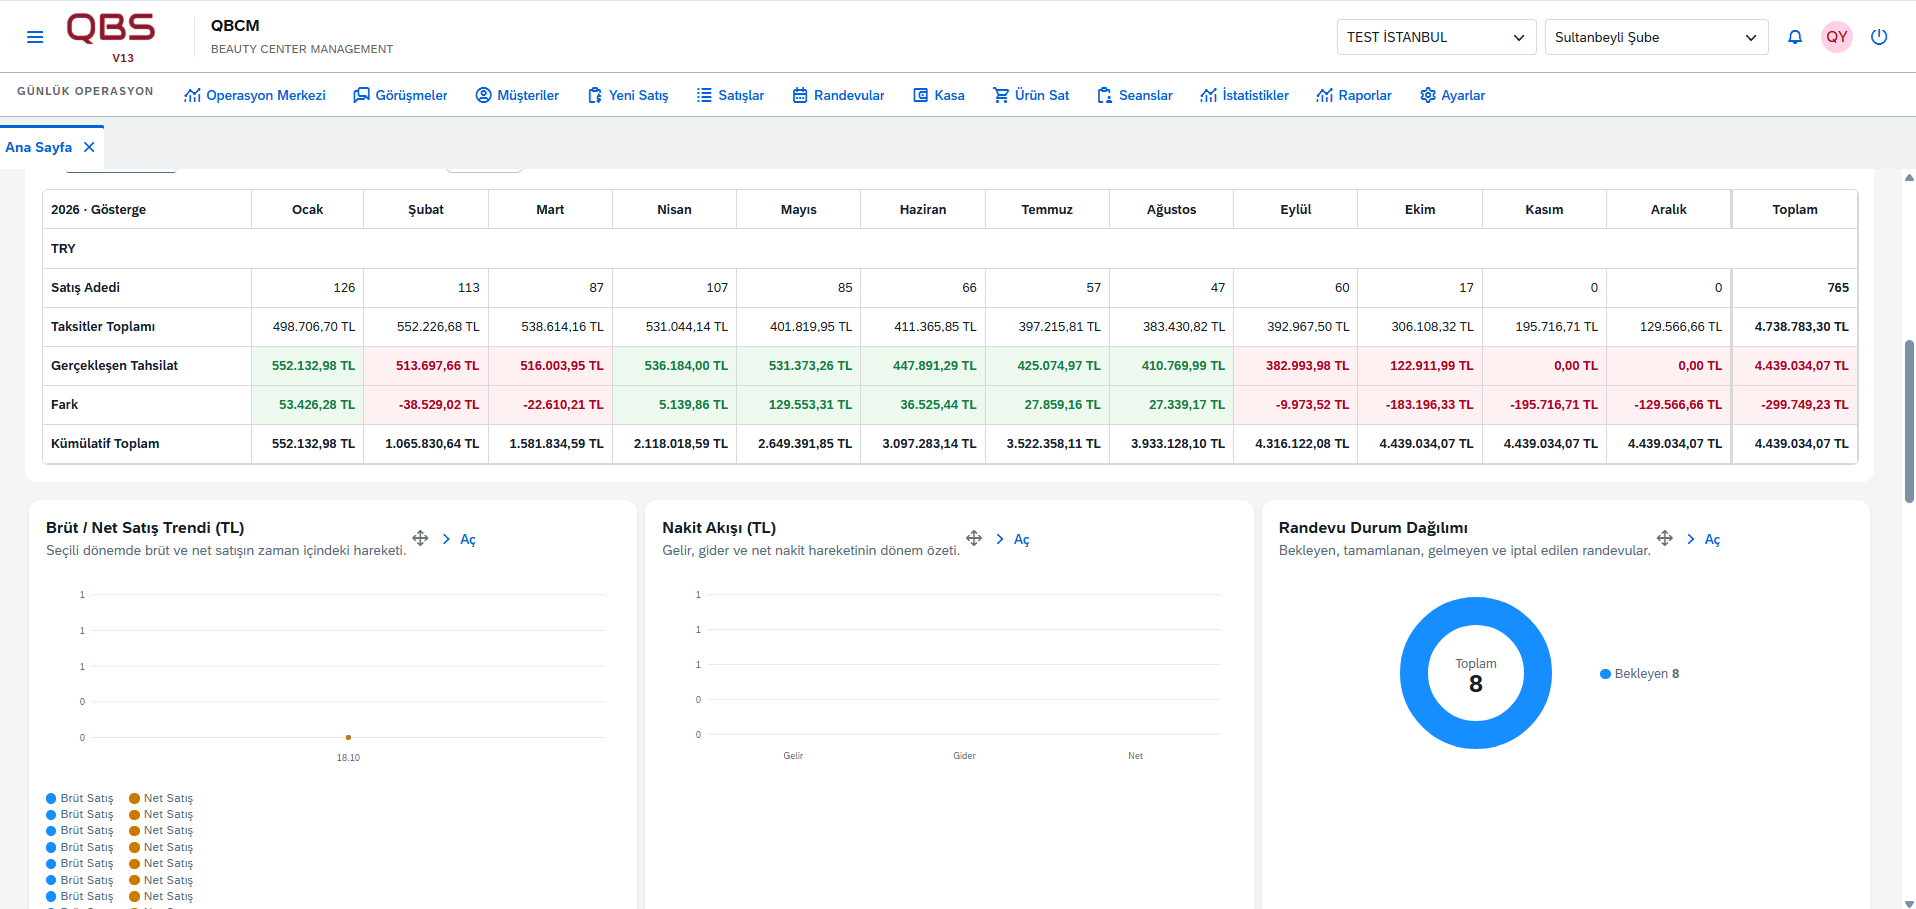The image size is (1916, 909).
Task: Click the power logout icon
Action: (1879, 37)
